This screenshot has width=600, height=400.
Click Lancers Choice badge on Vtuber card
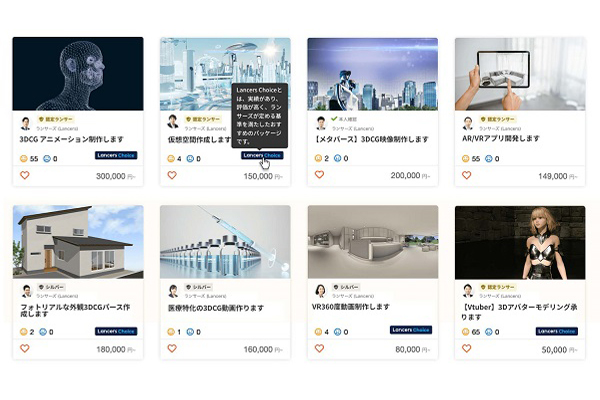557,331
